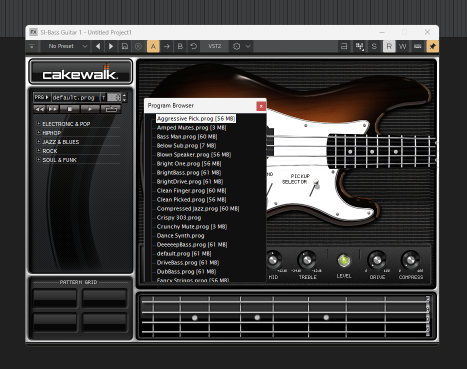Click the copy A to B arrow icon

pos(167,46)
